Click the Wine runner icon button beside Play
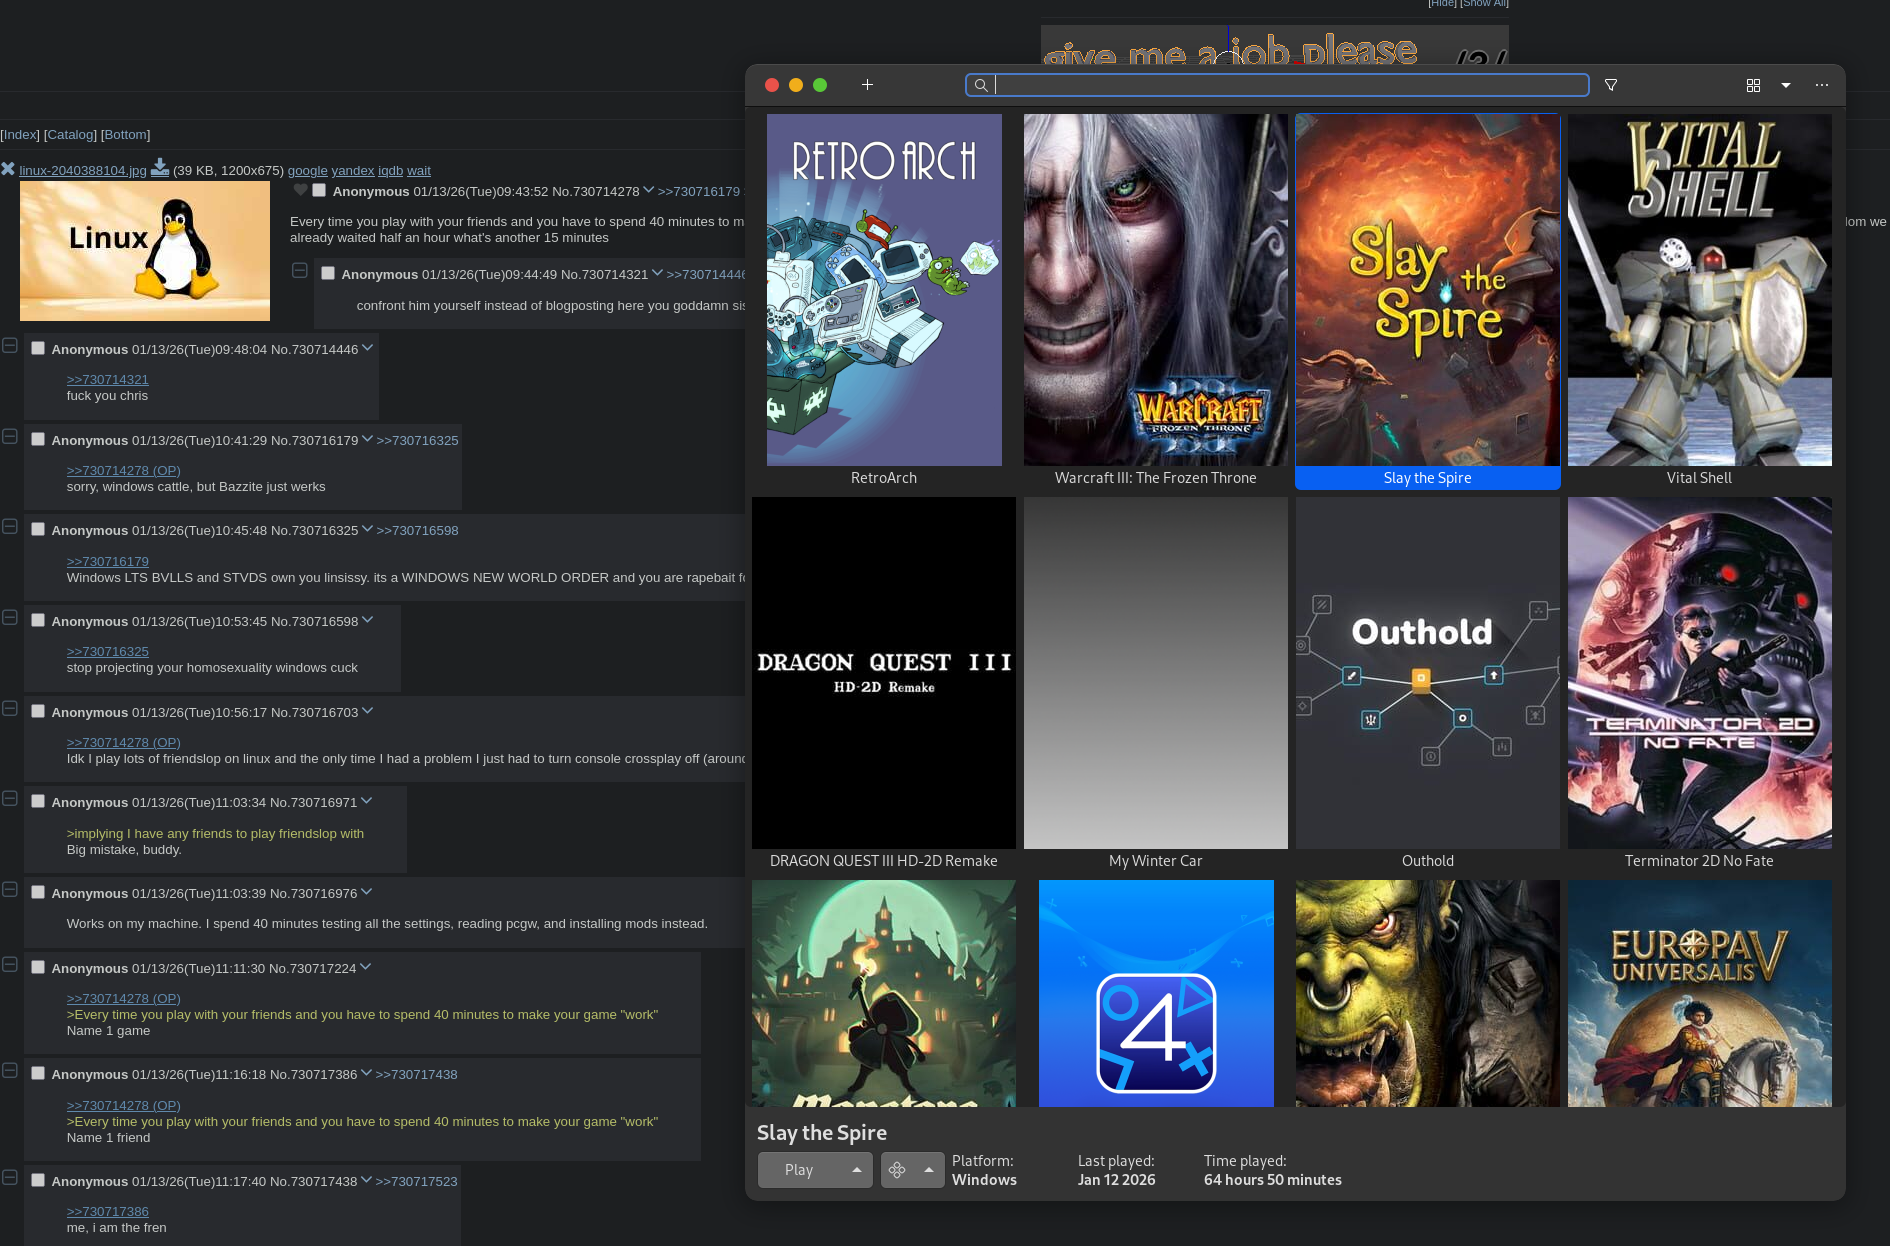The image size is (1890, 1246). pos(897,1170)
